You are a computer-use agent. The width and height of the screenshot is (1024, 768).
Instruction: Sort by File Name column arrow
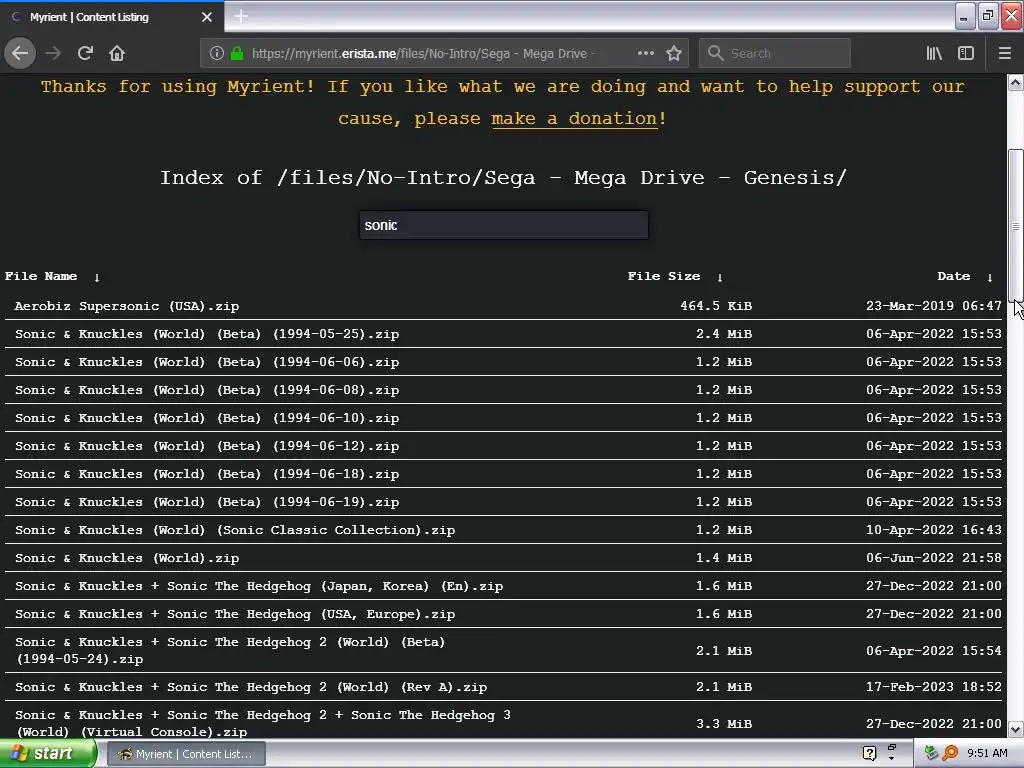point(97,278)
